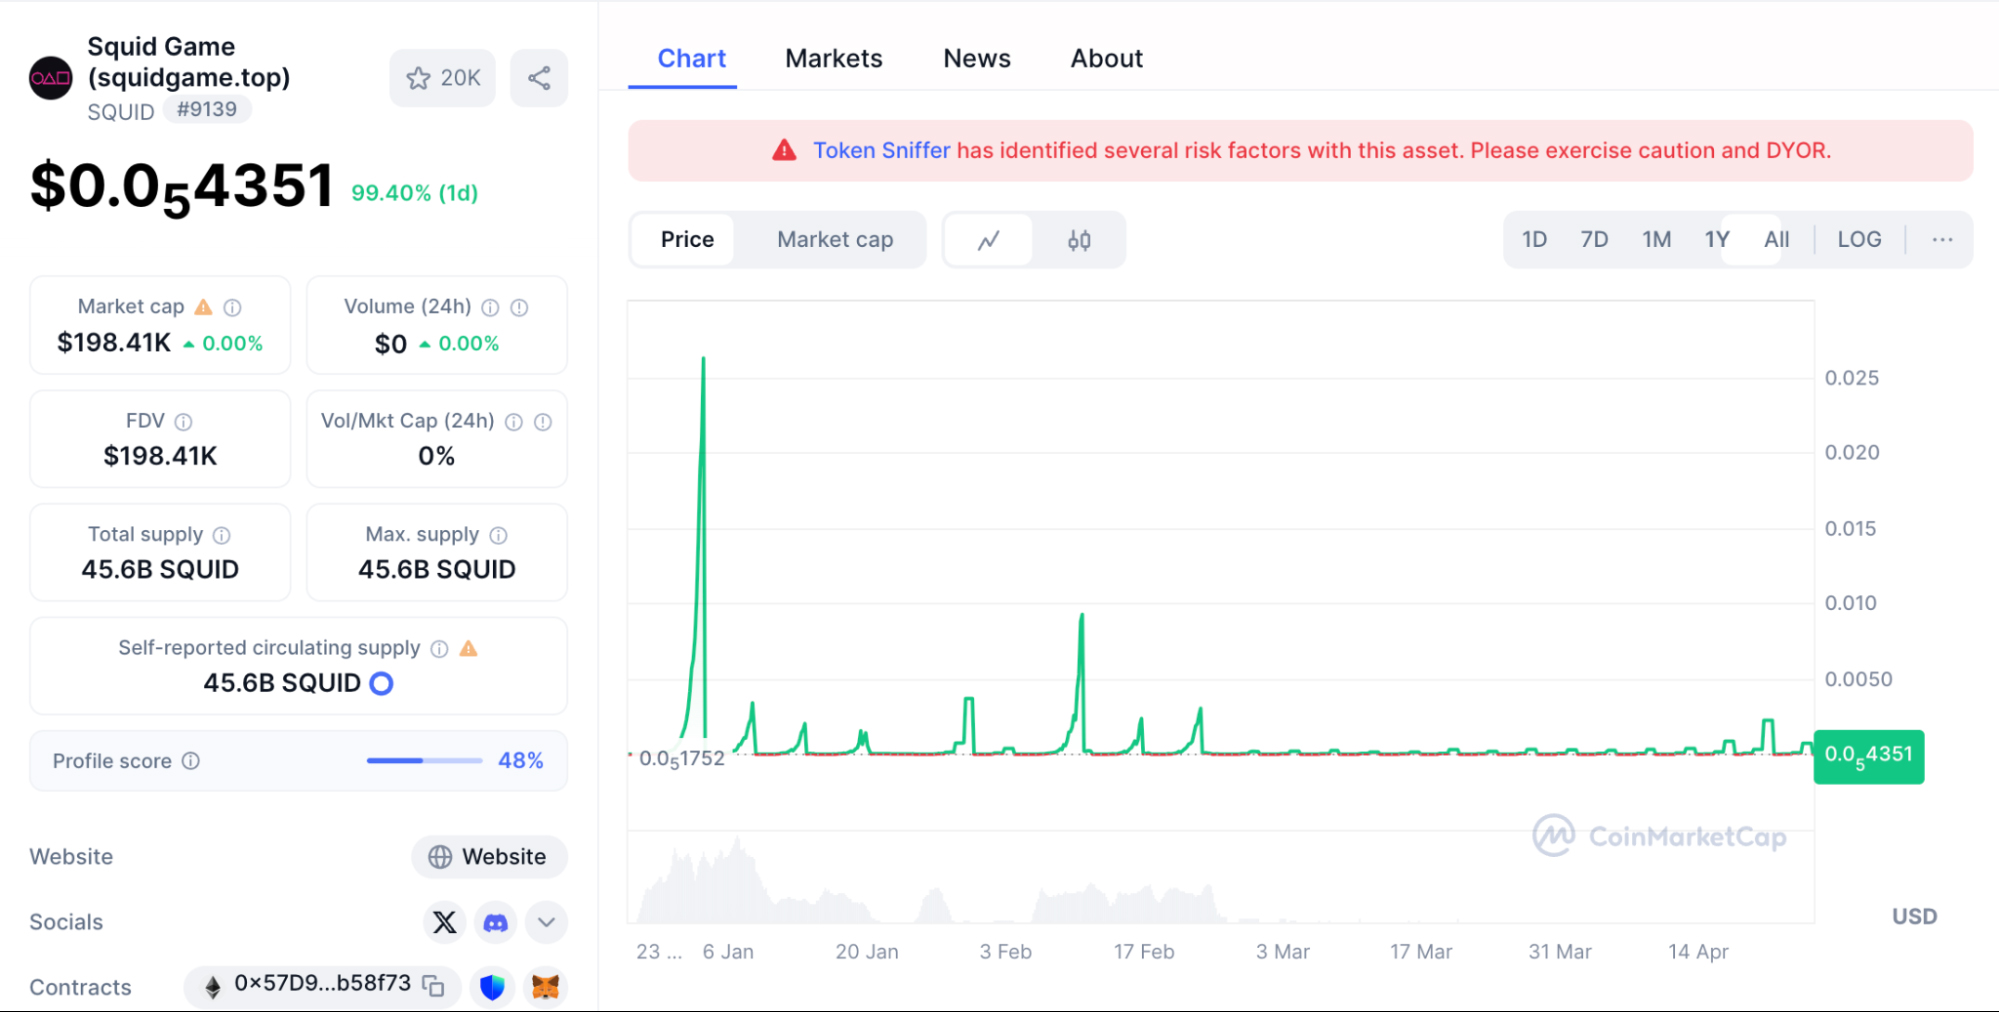Switch to the News tab
1999x1012 pixels.
[976, 59]
